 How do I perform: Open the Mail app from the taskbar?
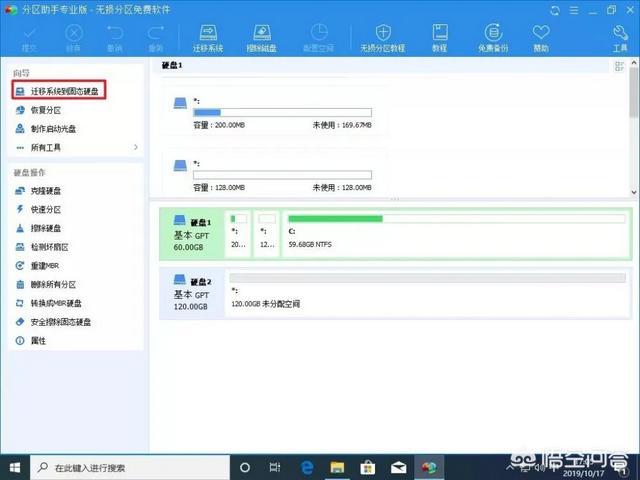[398, 467]
